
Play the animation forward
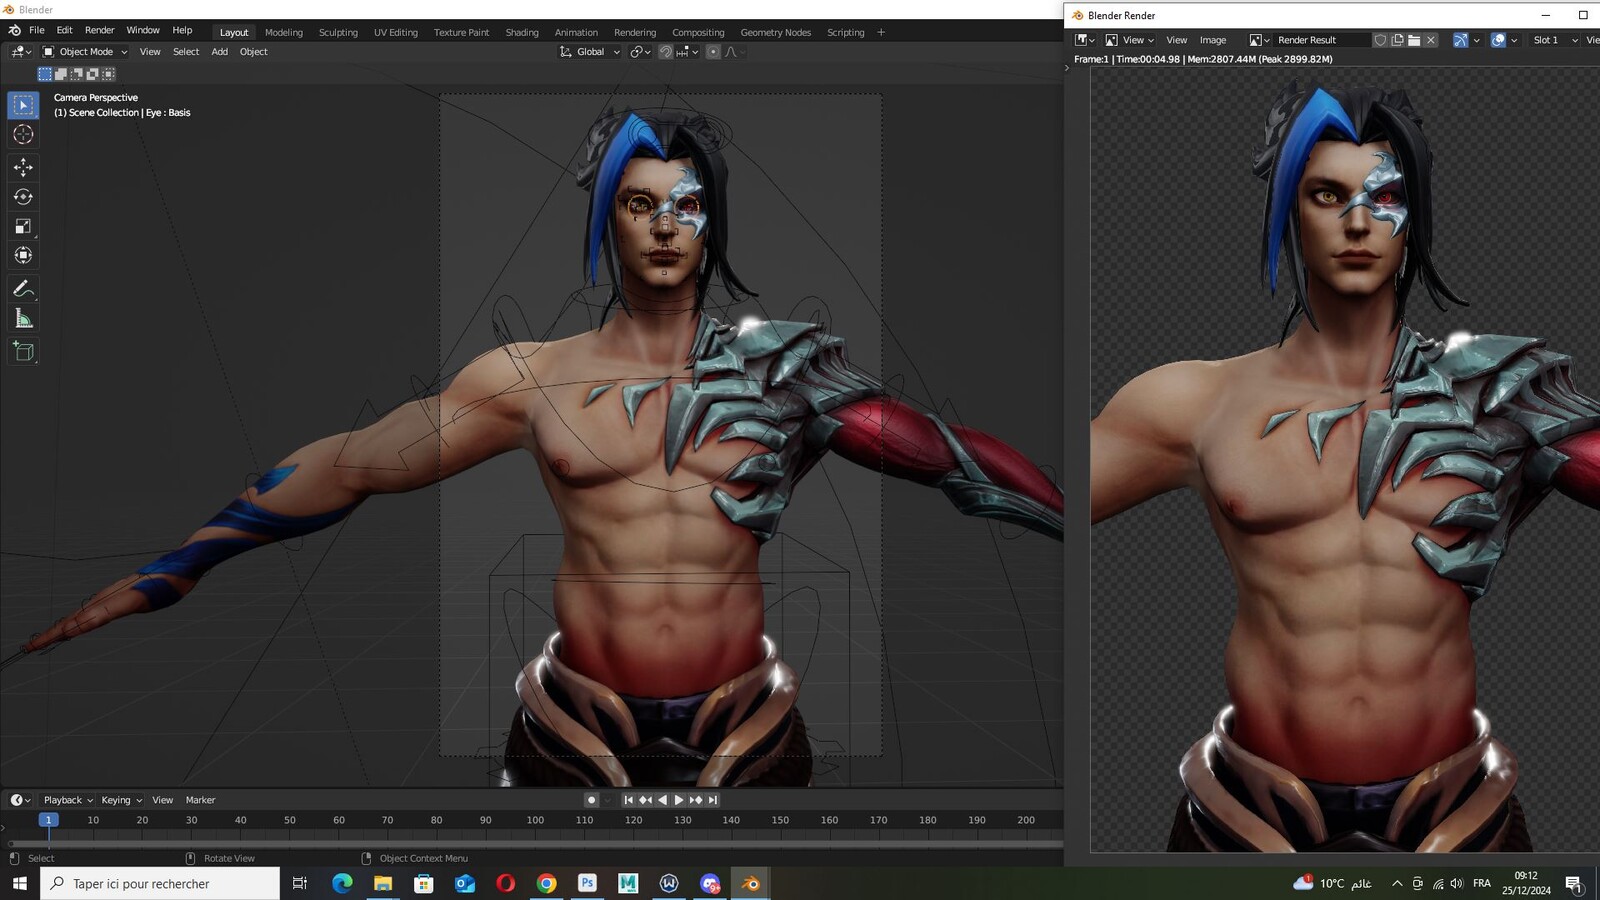pos(679,800)
